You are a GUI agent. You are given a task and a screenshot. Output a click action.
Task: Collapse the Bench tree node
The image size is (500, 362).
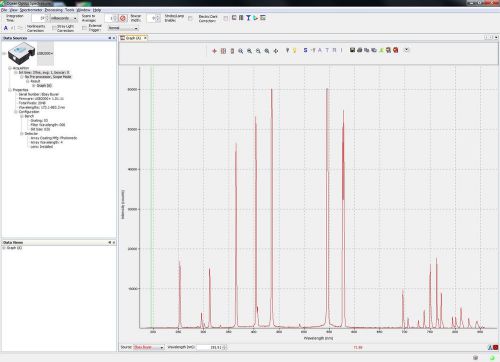coord(22,116)
